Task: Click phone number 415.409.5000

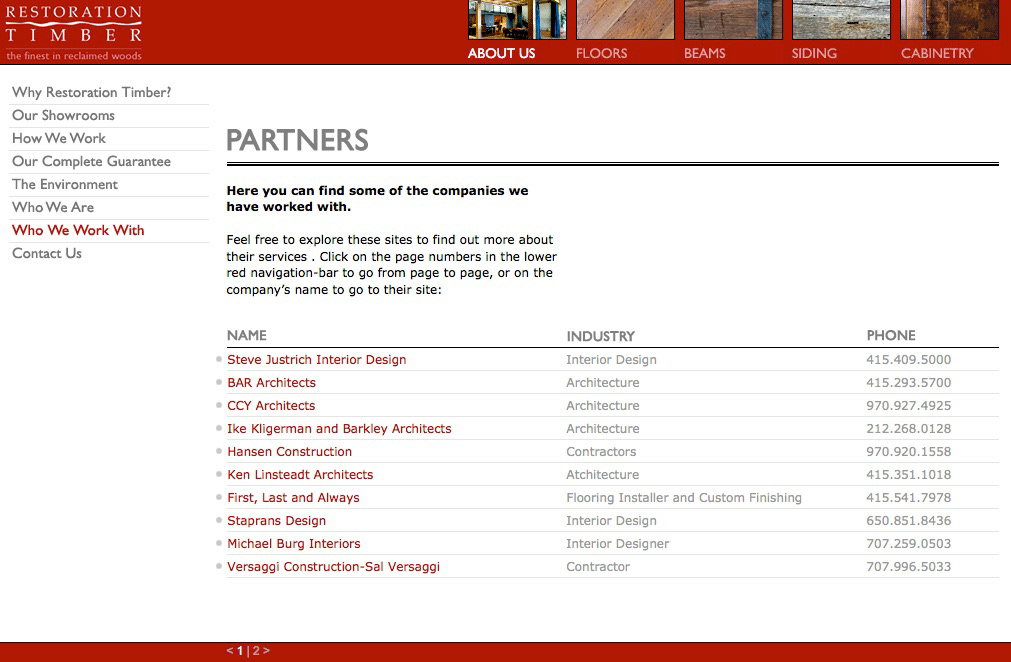Action: (x=908, y=360)
